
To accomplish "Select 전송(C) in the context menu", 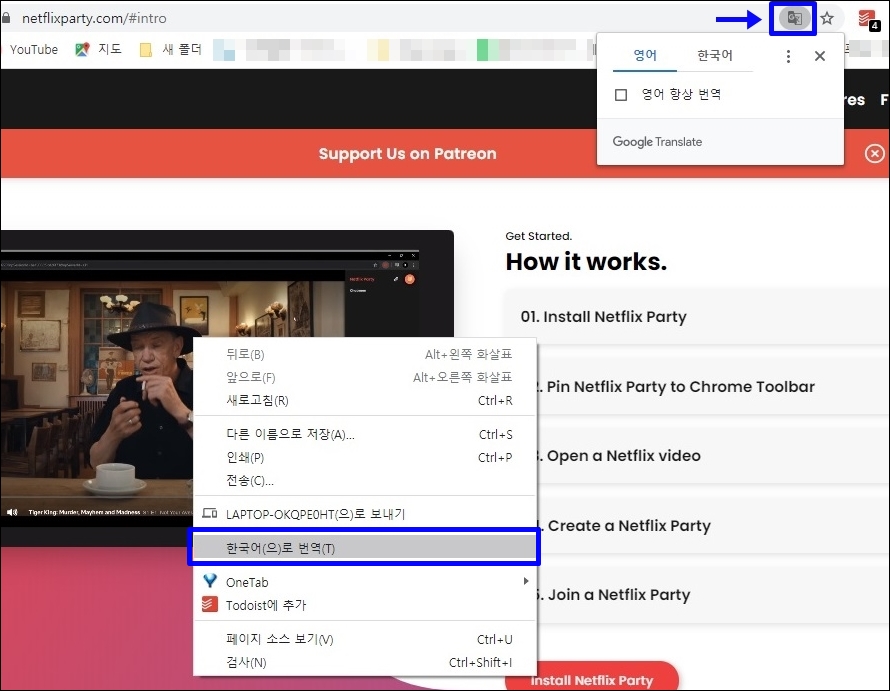I will click(x=364, y=480).
